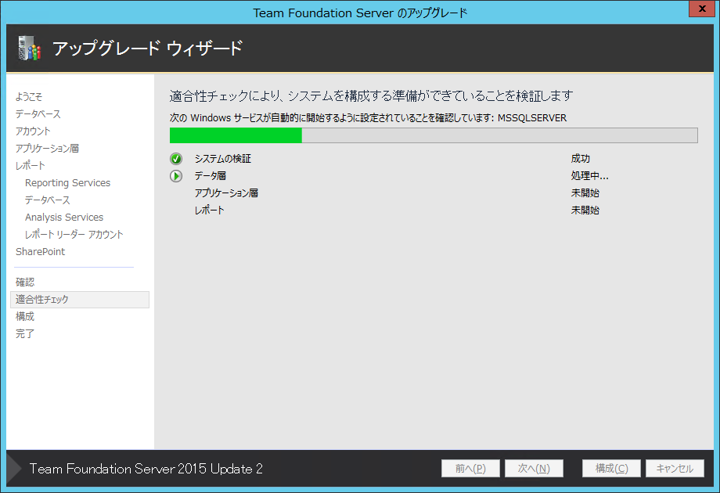Go to the SharePoint sidebar step

(40, 252)
